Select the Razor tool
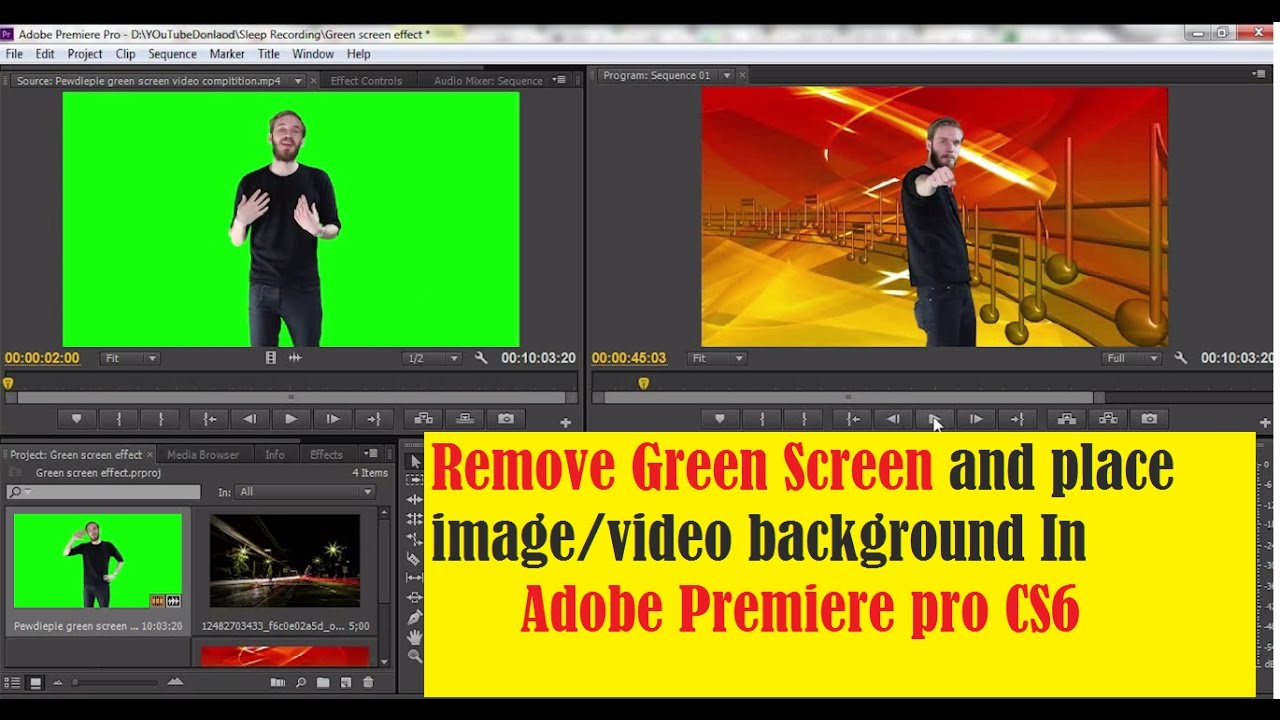Image resolution: width=1280 pixels, height=720 pixels. click(415, 558)
